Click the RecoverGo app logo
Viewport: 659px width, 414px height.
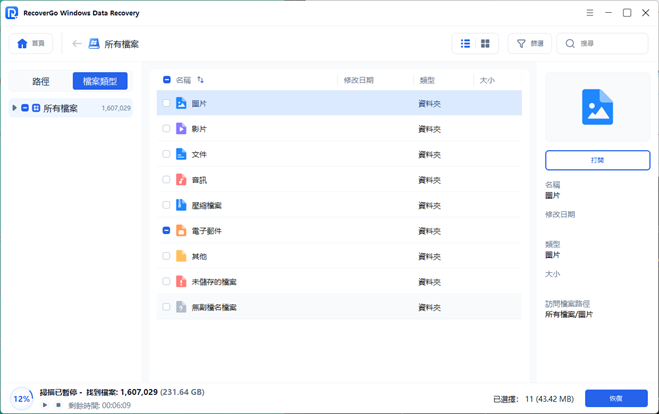[x=11, y=13]
